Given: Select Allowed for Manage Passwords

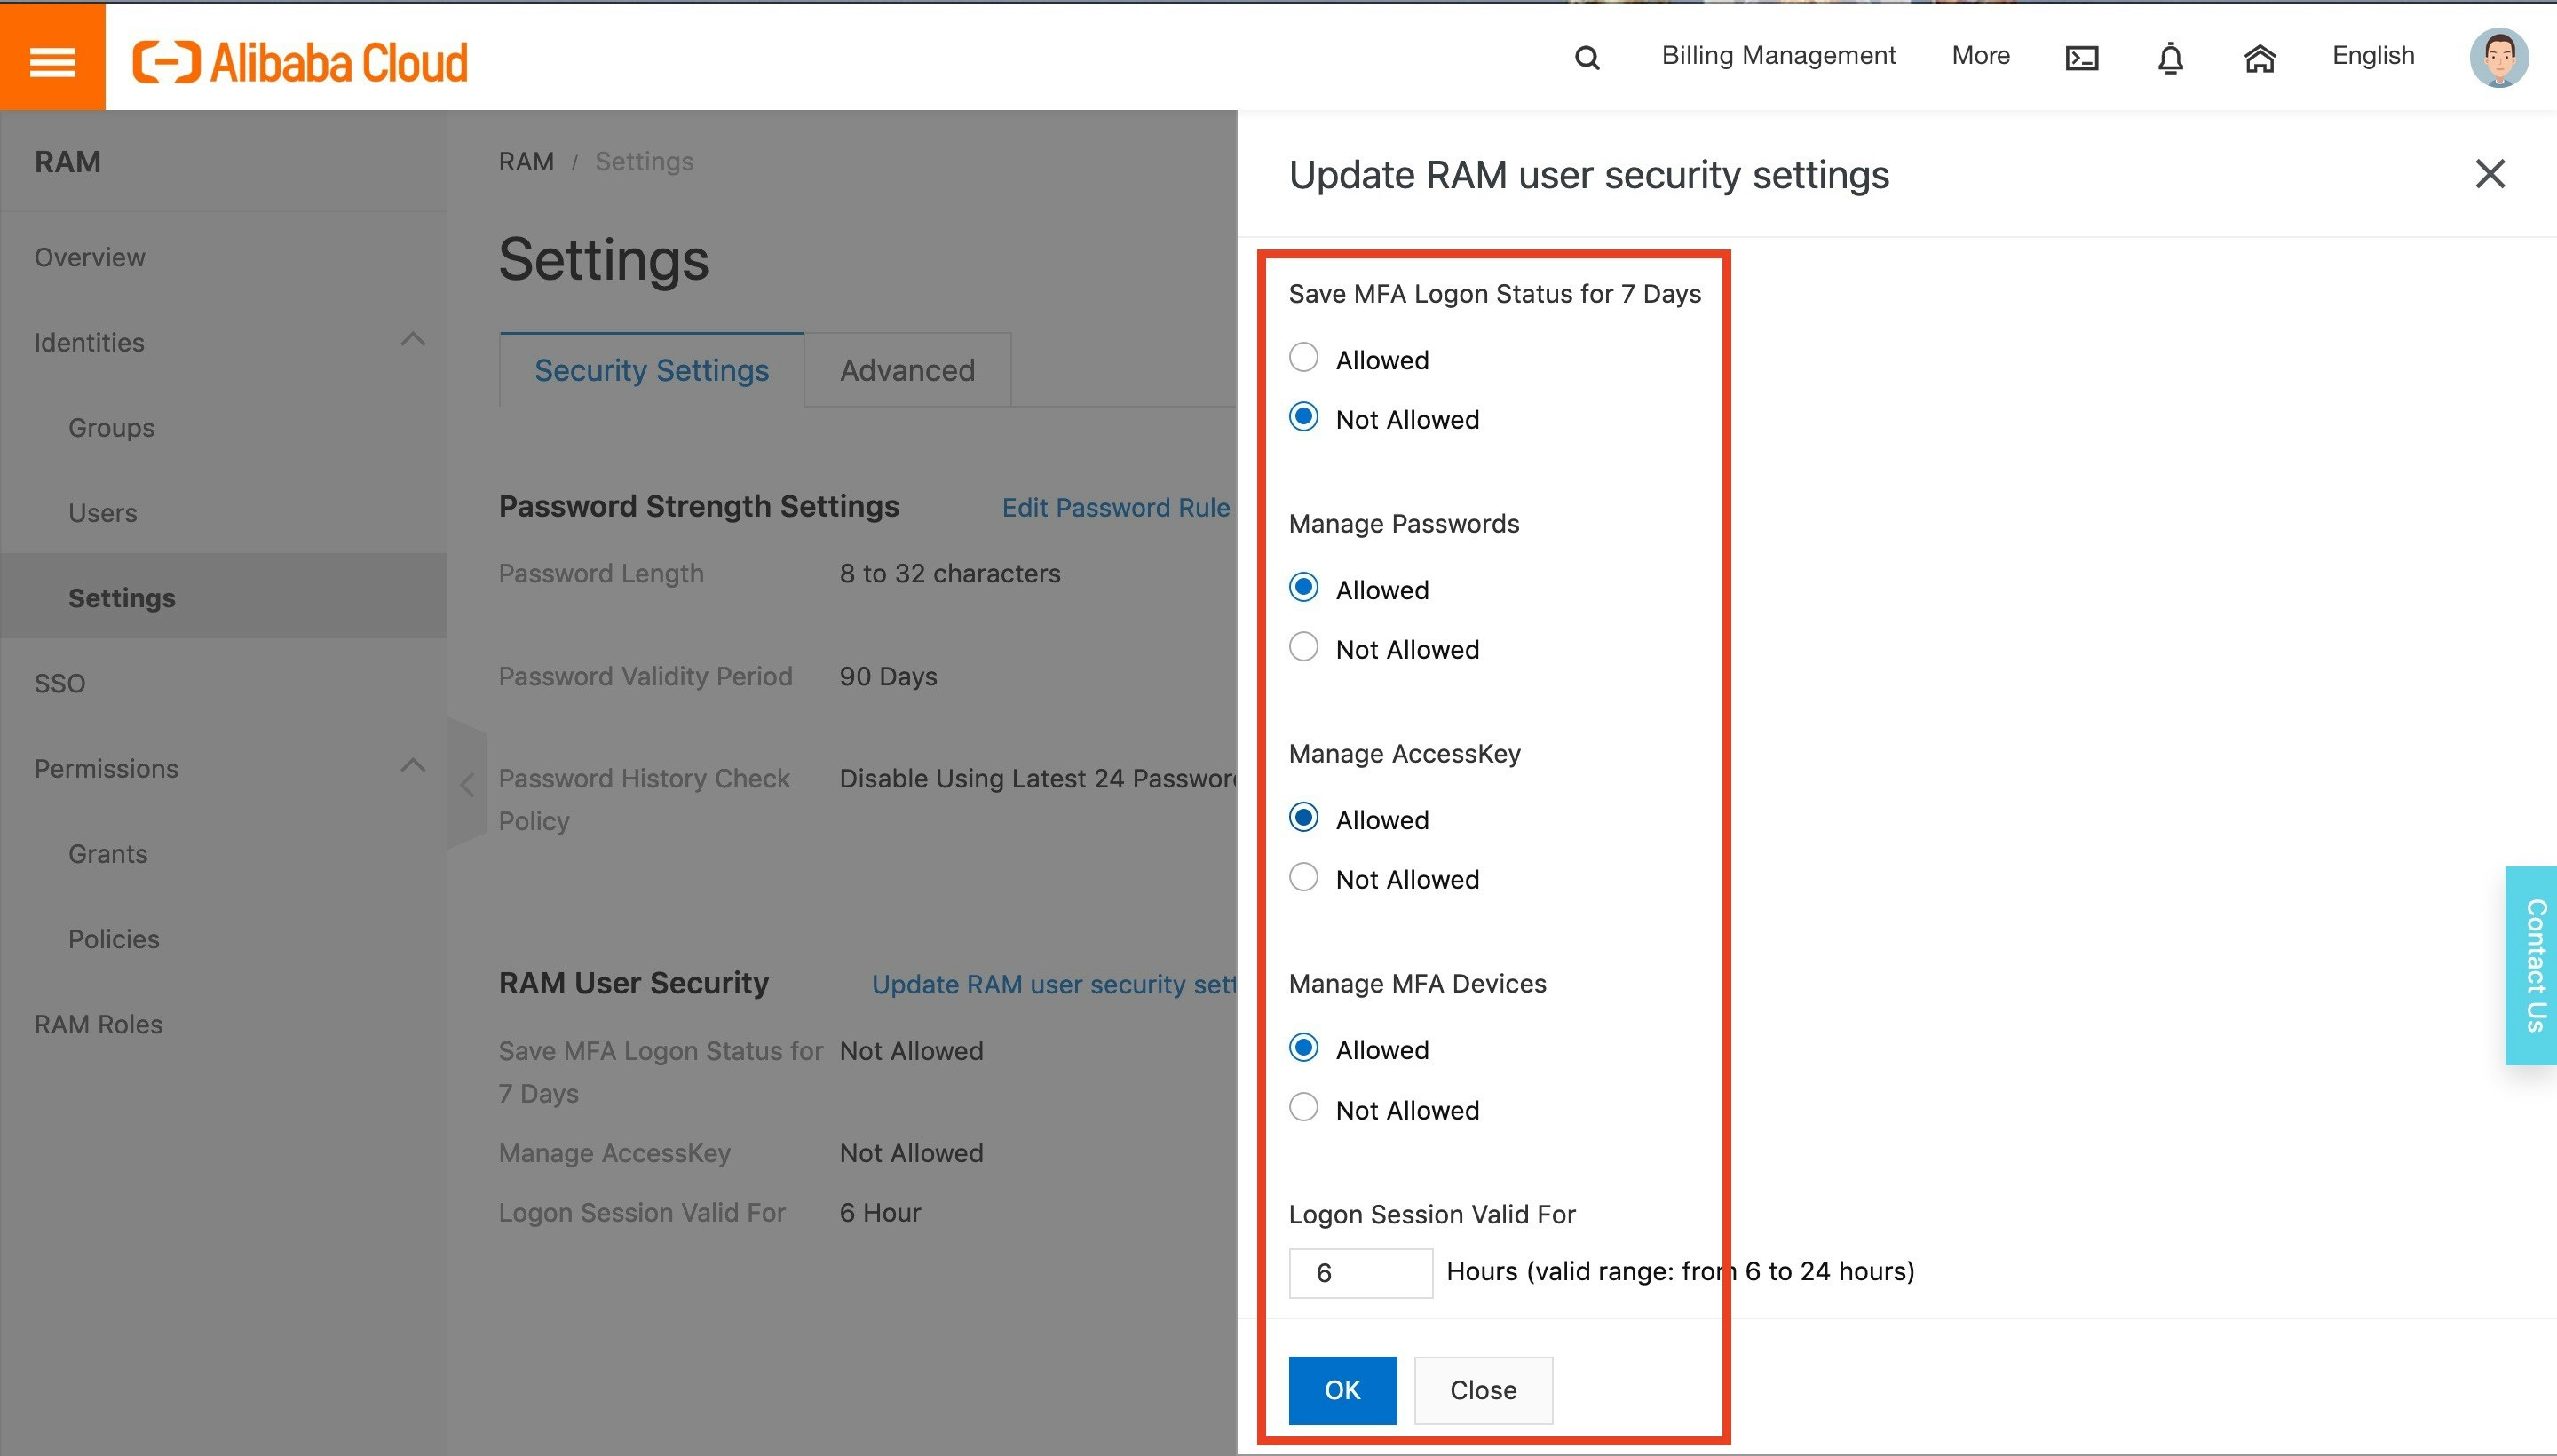Looking at the screenshot, I should (1303, 588).
